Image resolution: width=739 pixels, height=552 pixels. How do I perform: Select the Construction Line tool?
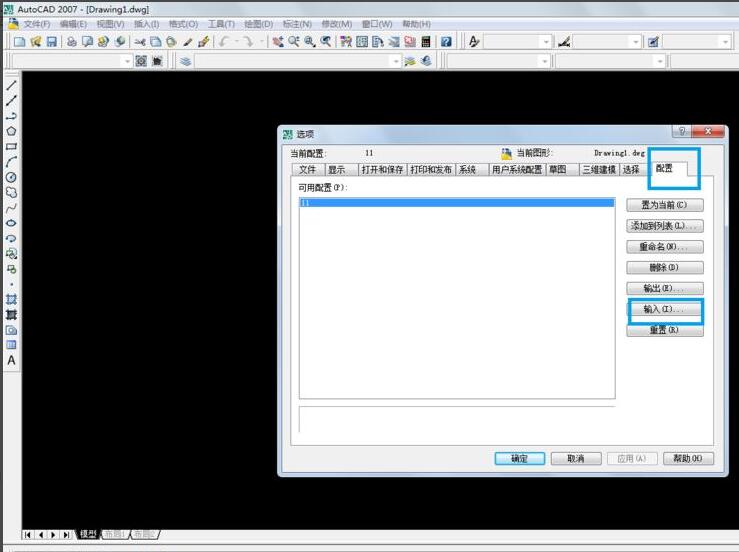tap(11, 100)
